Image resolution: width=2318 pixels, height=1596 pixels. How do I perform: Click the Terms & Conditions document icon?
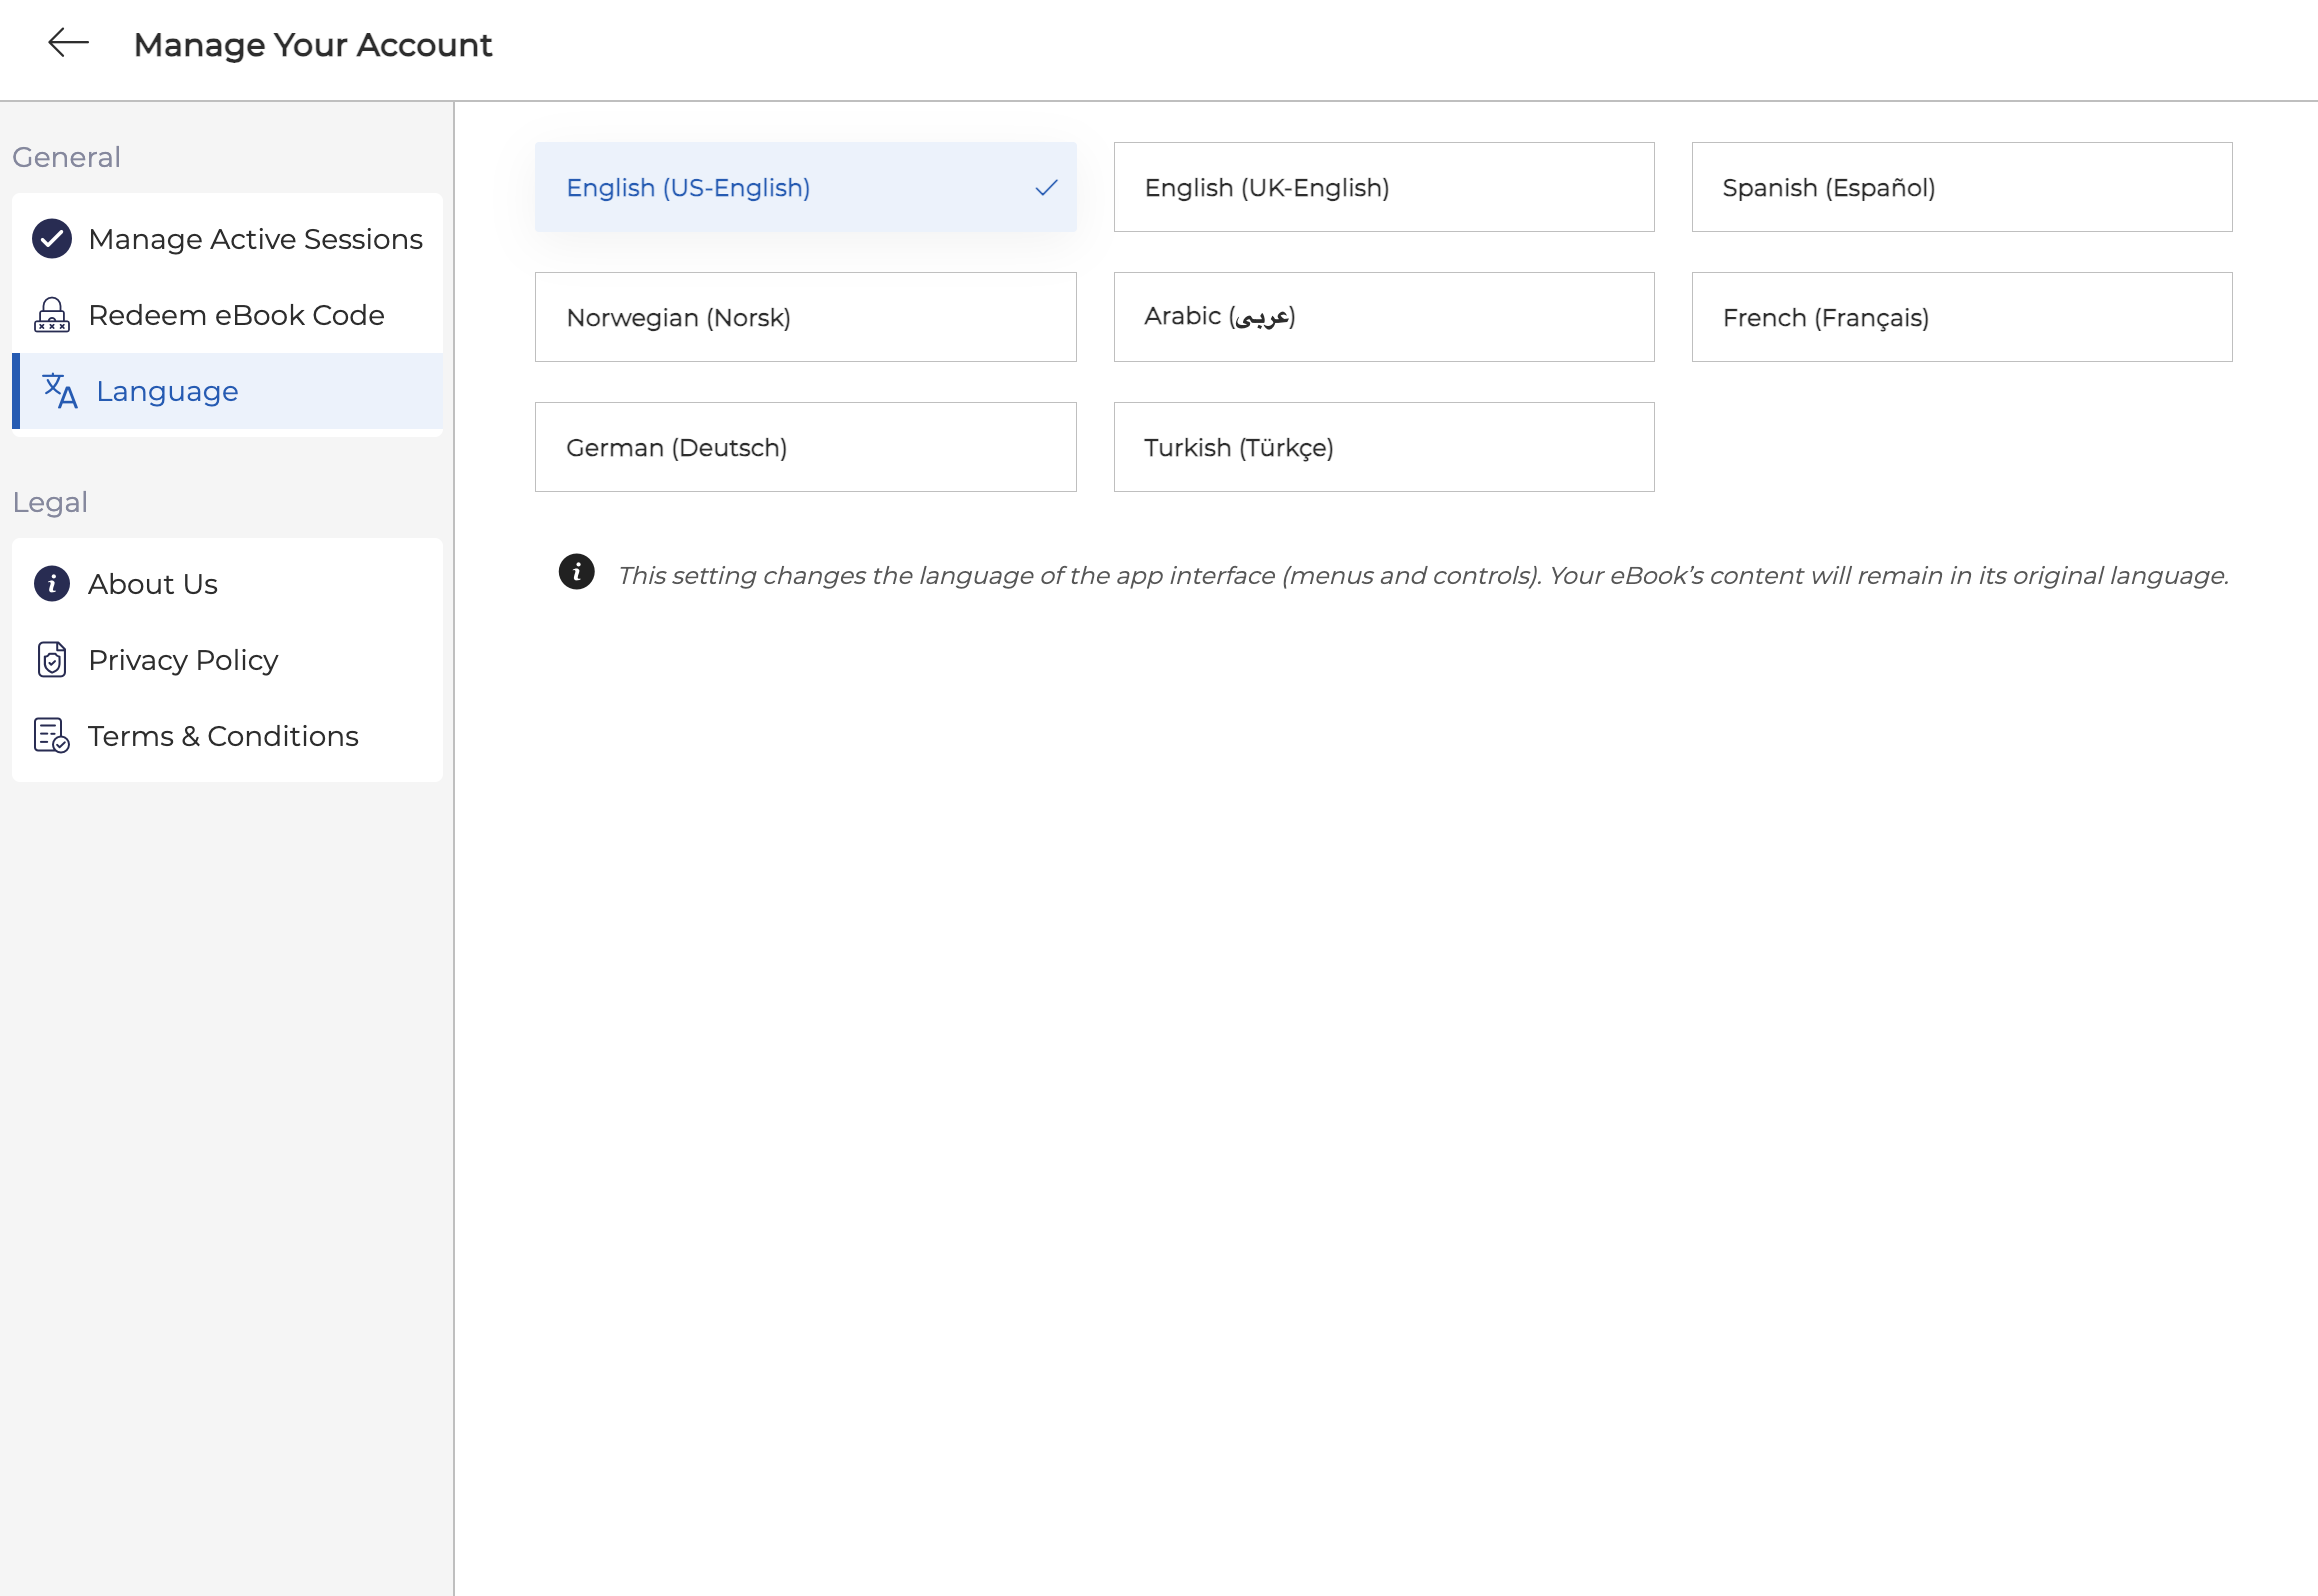[52, 736]
